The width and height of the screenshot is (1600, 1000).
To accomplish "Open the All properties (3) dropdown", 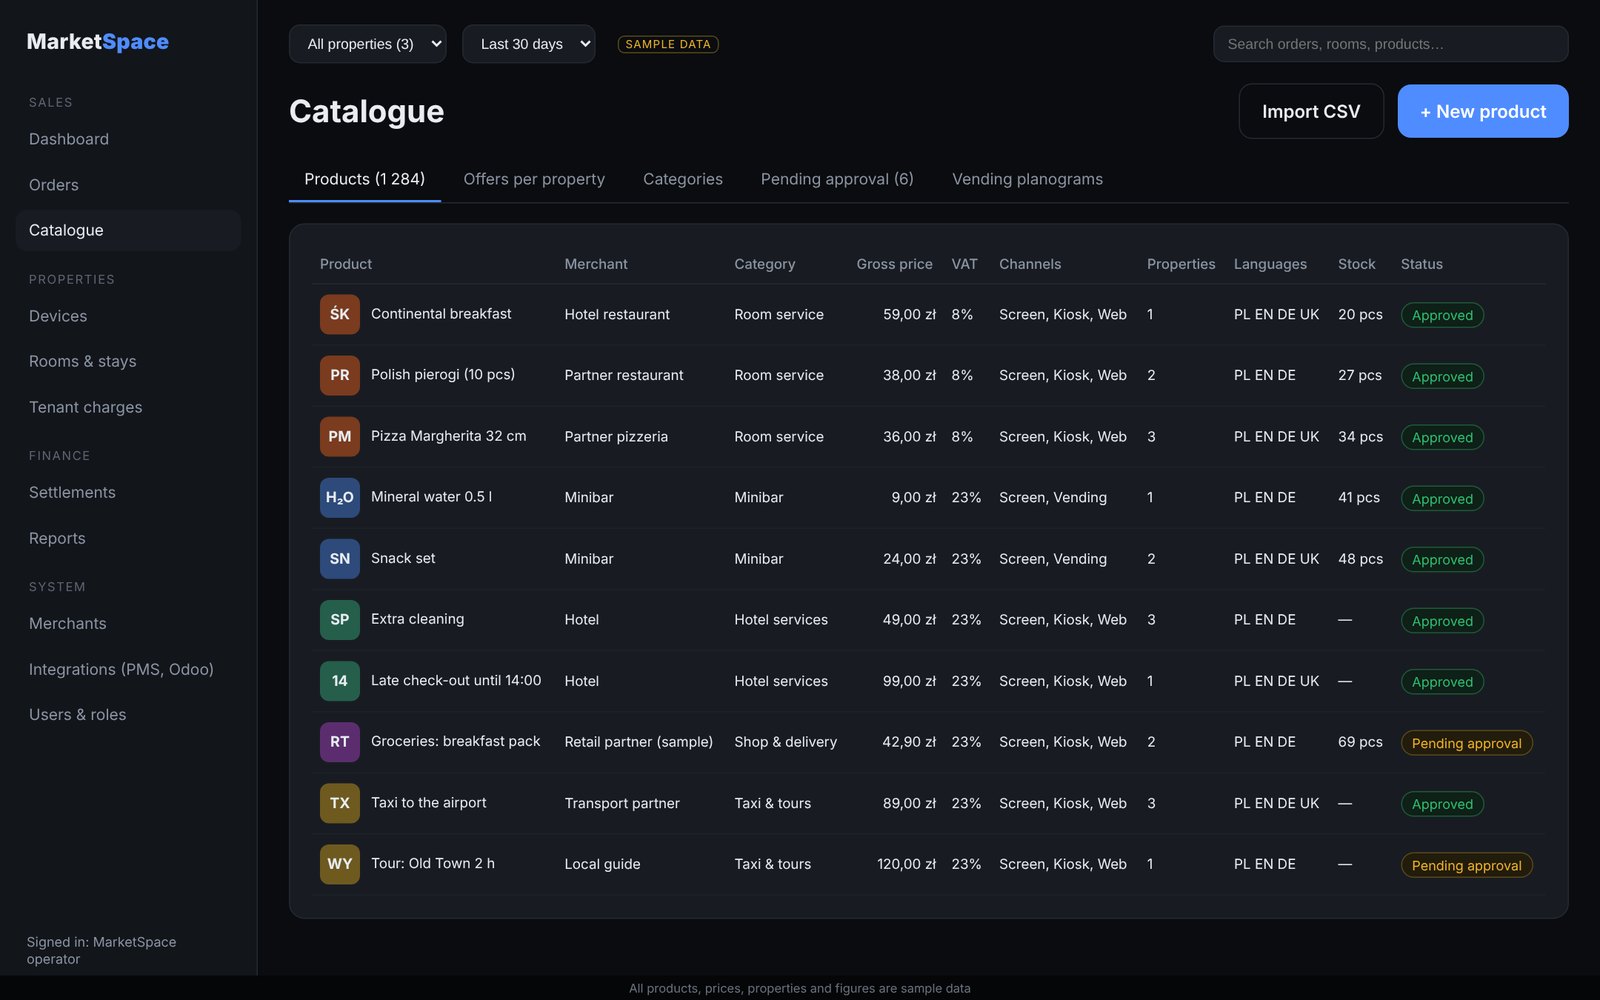I will 367,44.
